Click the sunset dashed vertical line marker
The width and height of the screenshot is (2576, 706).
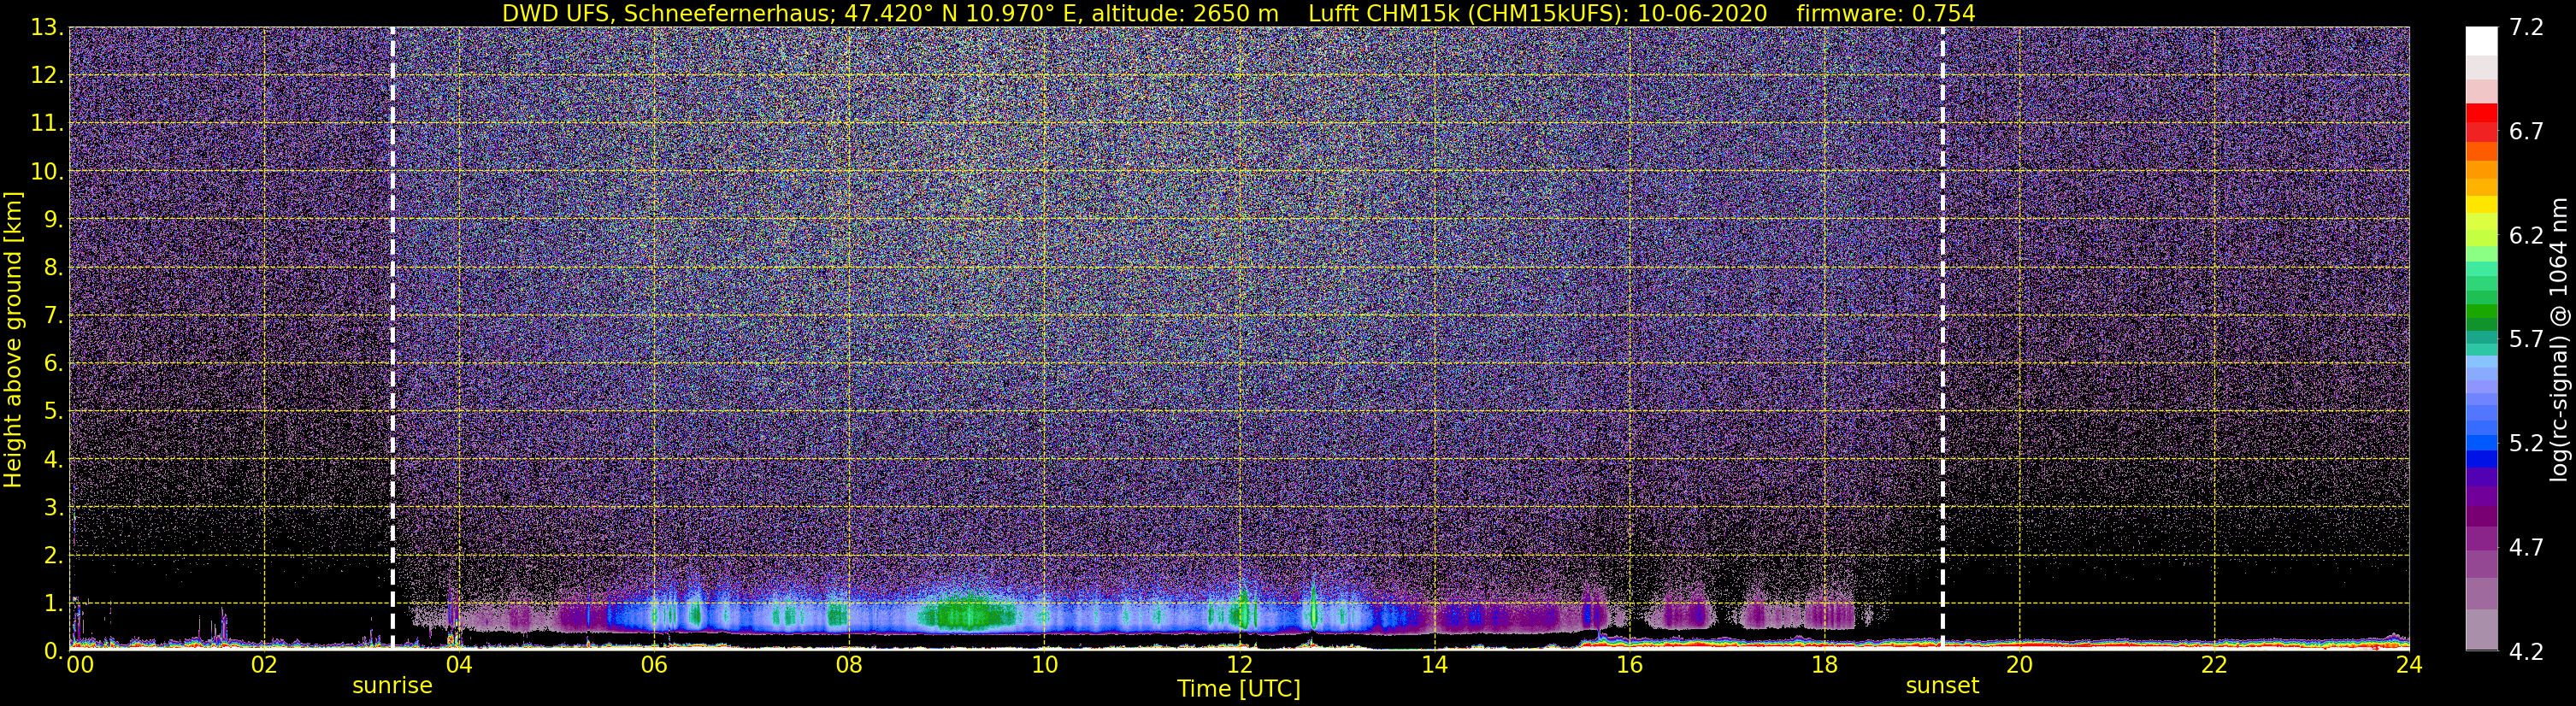pos(1942,338)
